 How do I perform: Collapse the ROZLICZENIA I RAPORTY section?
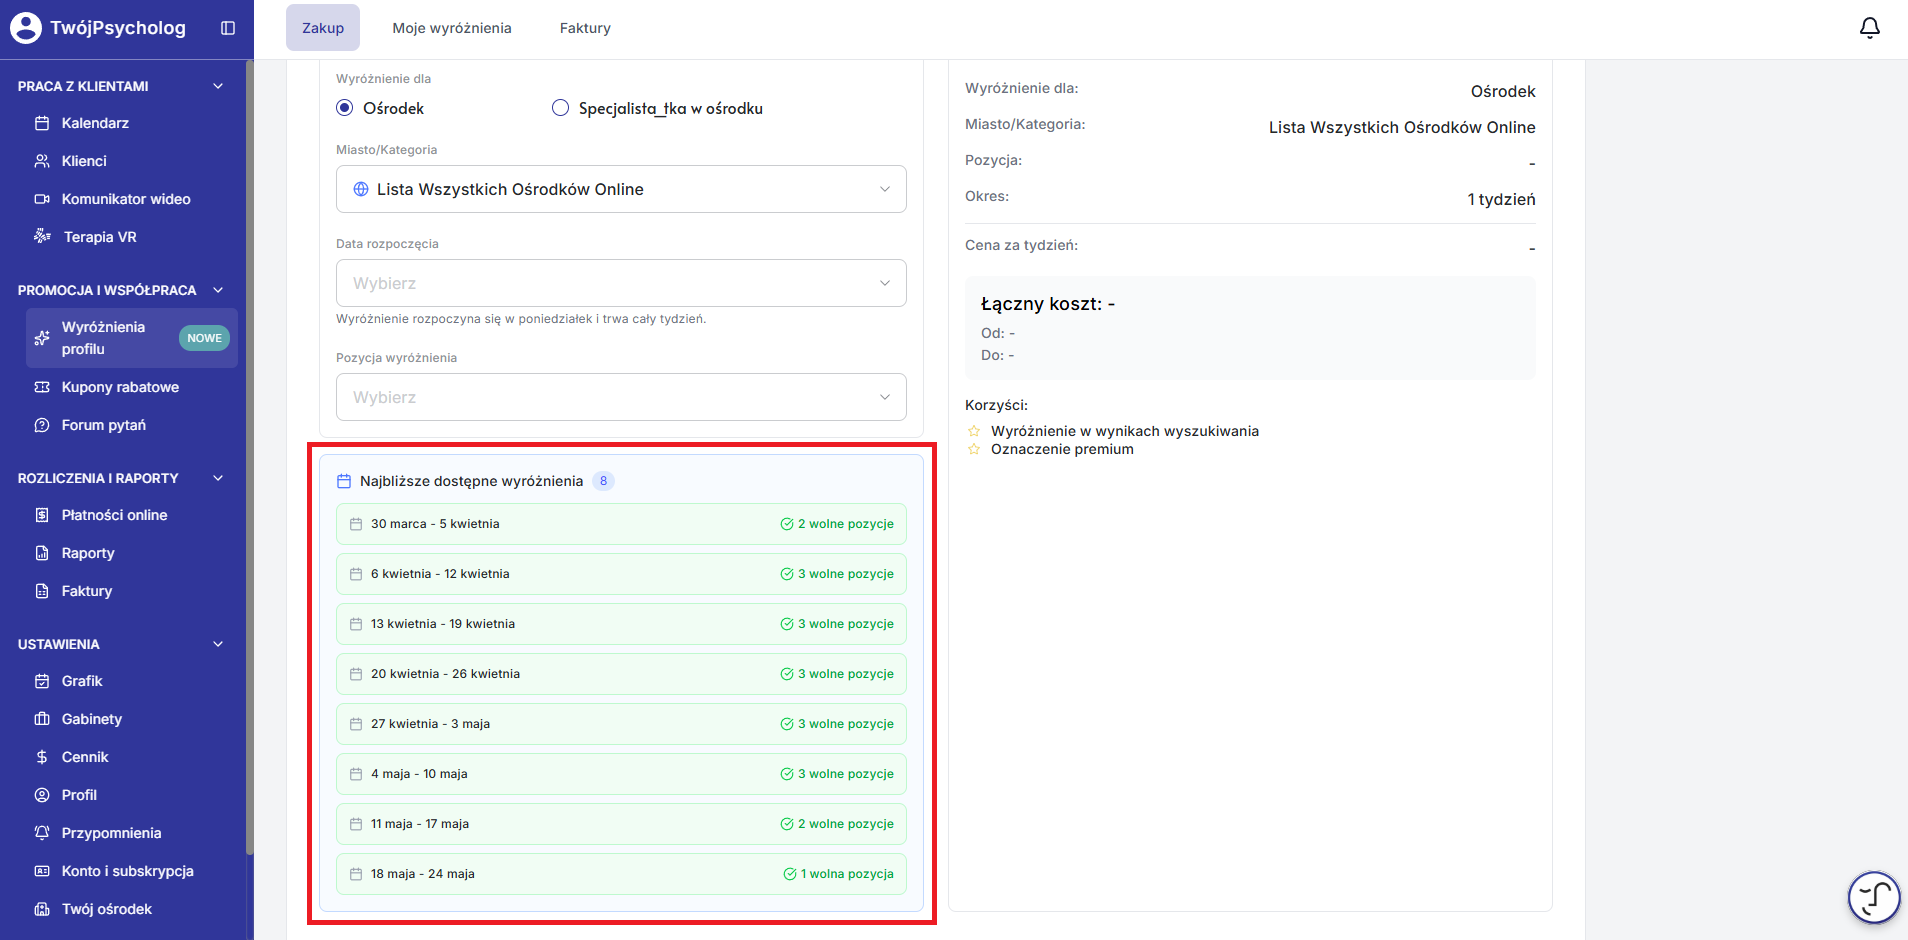click(218, 478)
